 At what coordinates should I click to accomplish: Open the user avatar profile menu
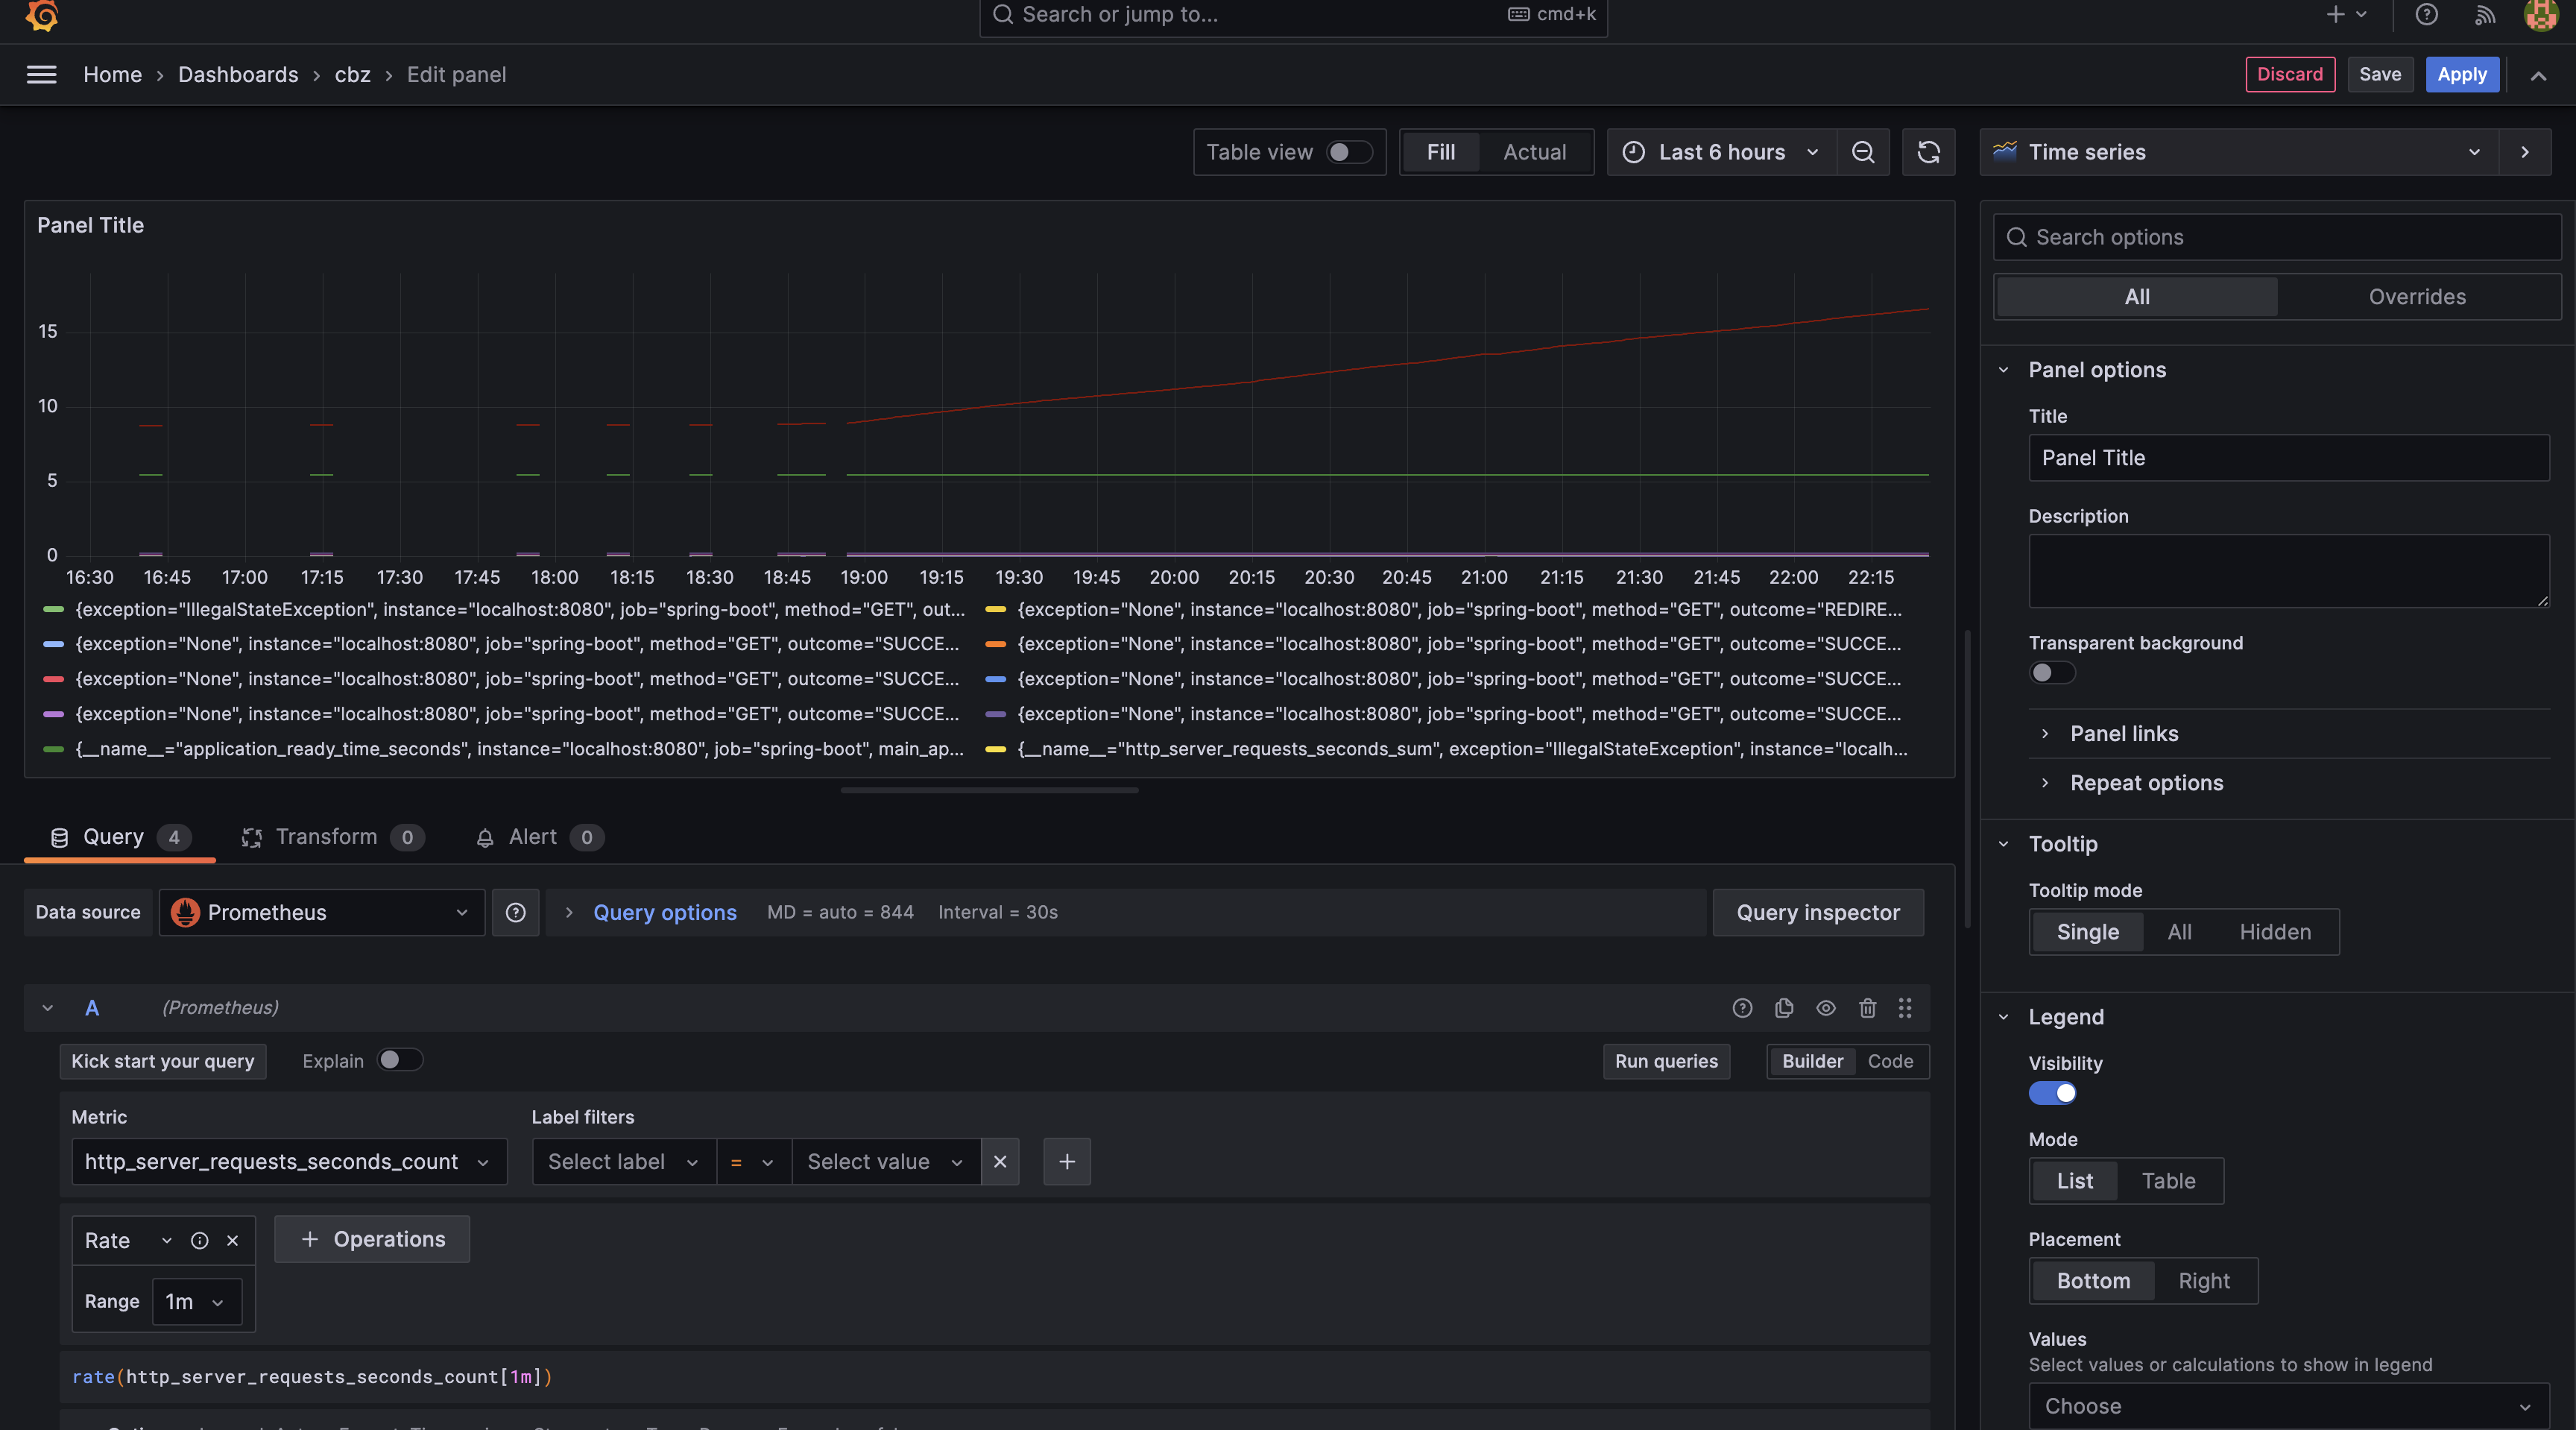(2541, 14)
